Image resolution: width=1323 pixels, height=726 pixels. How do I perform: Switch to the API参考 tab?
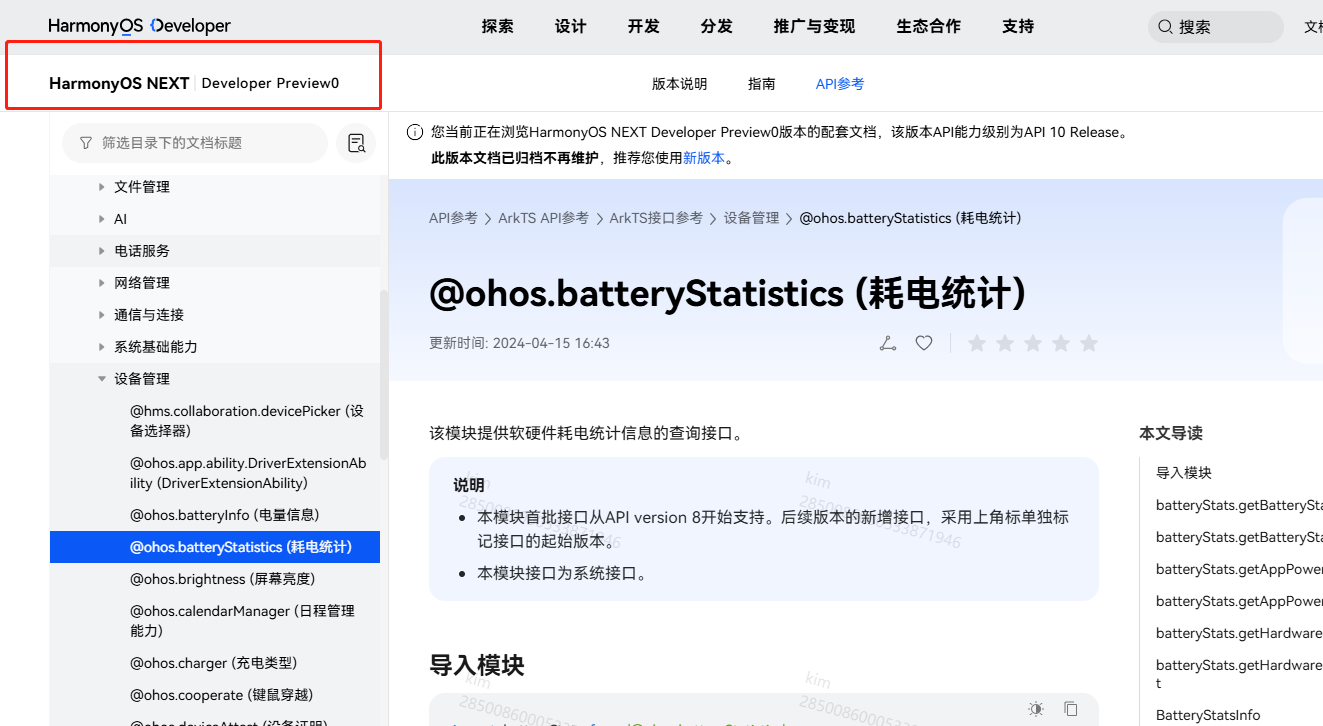pyautogui.click(x=840, y=84)
